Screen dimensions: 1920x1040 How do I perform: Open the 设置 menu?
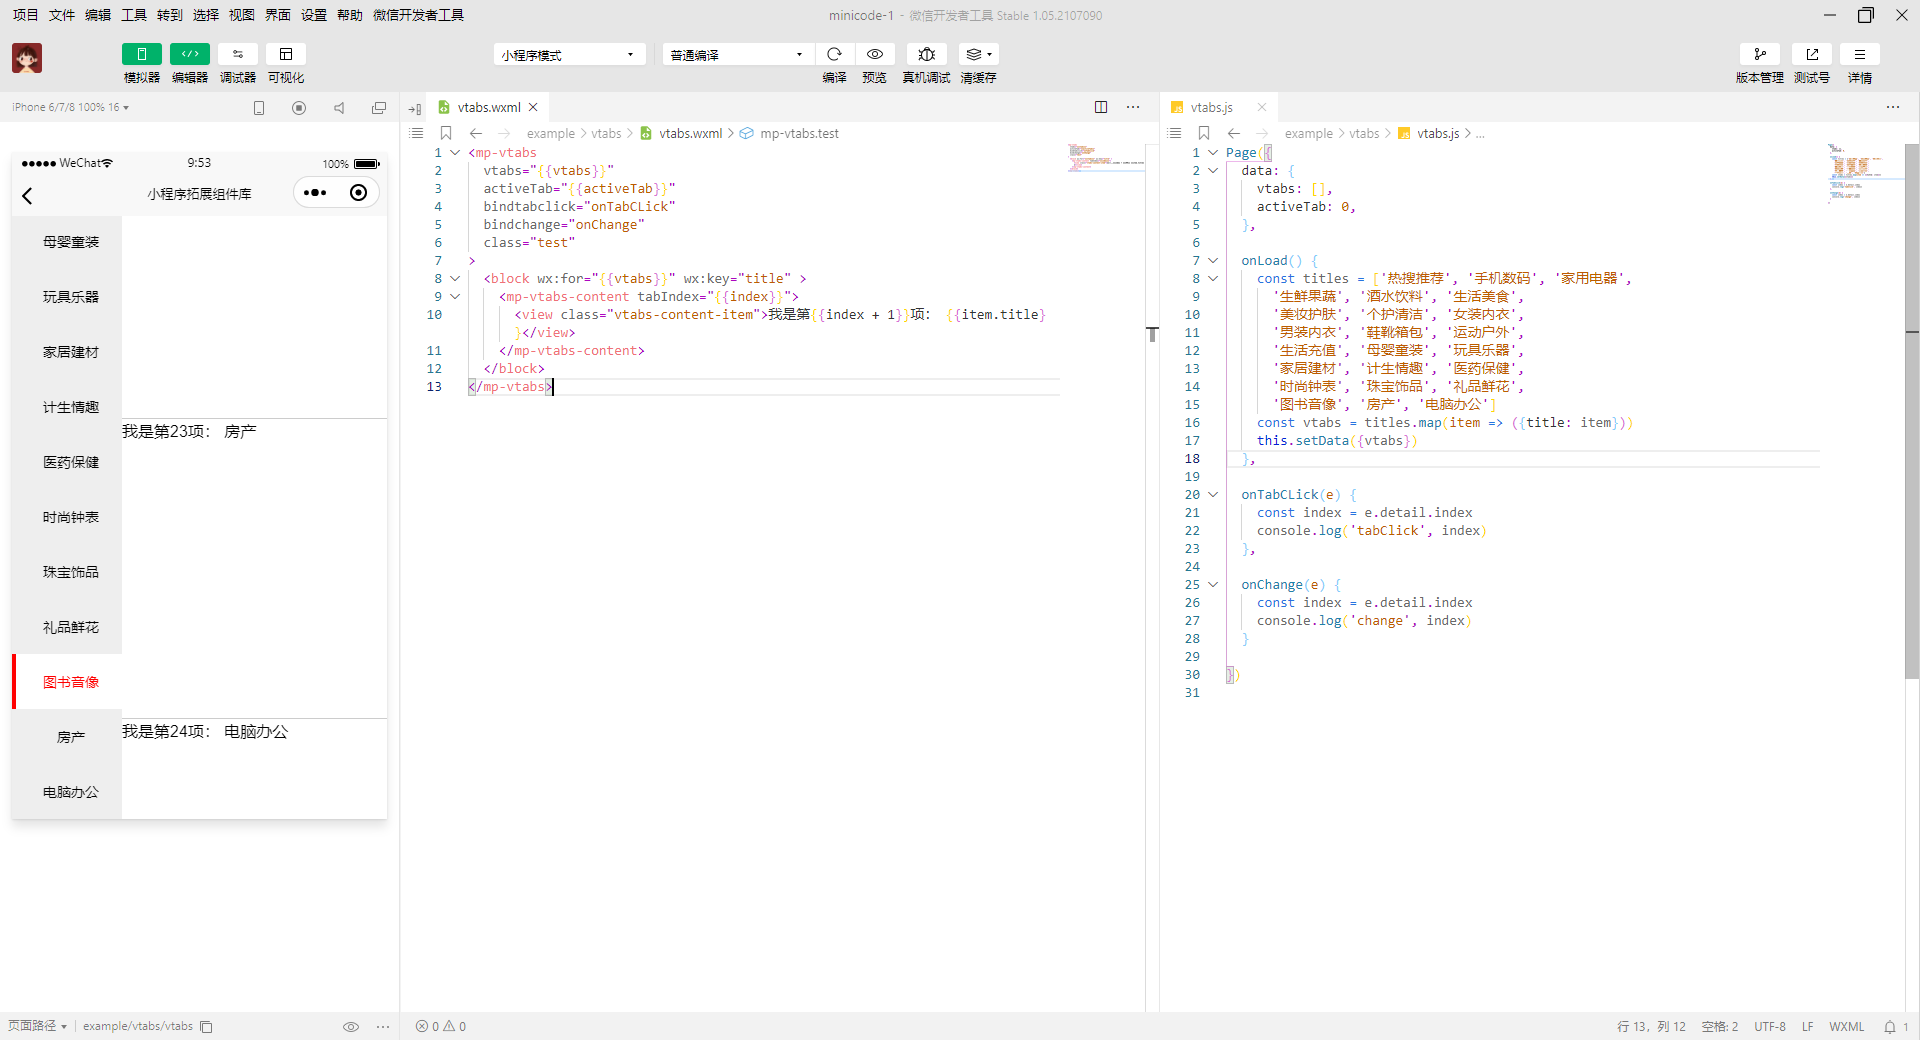pos(314,15)
